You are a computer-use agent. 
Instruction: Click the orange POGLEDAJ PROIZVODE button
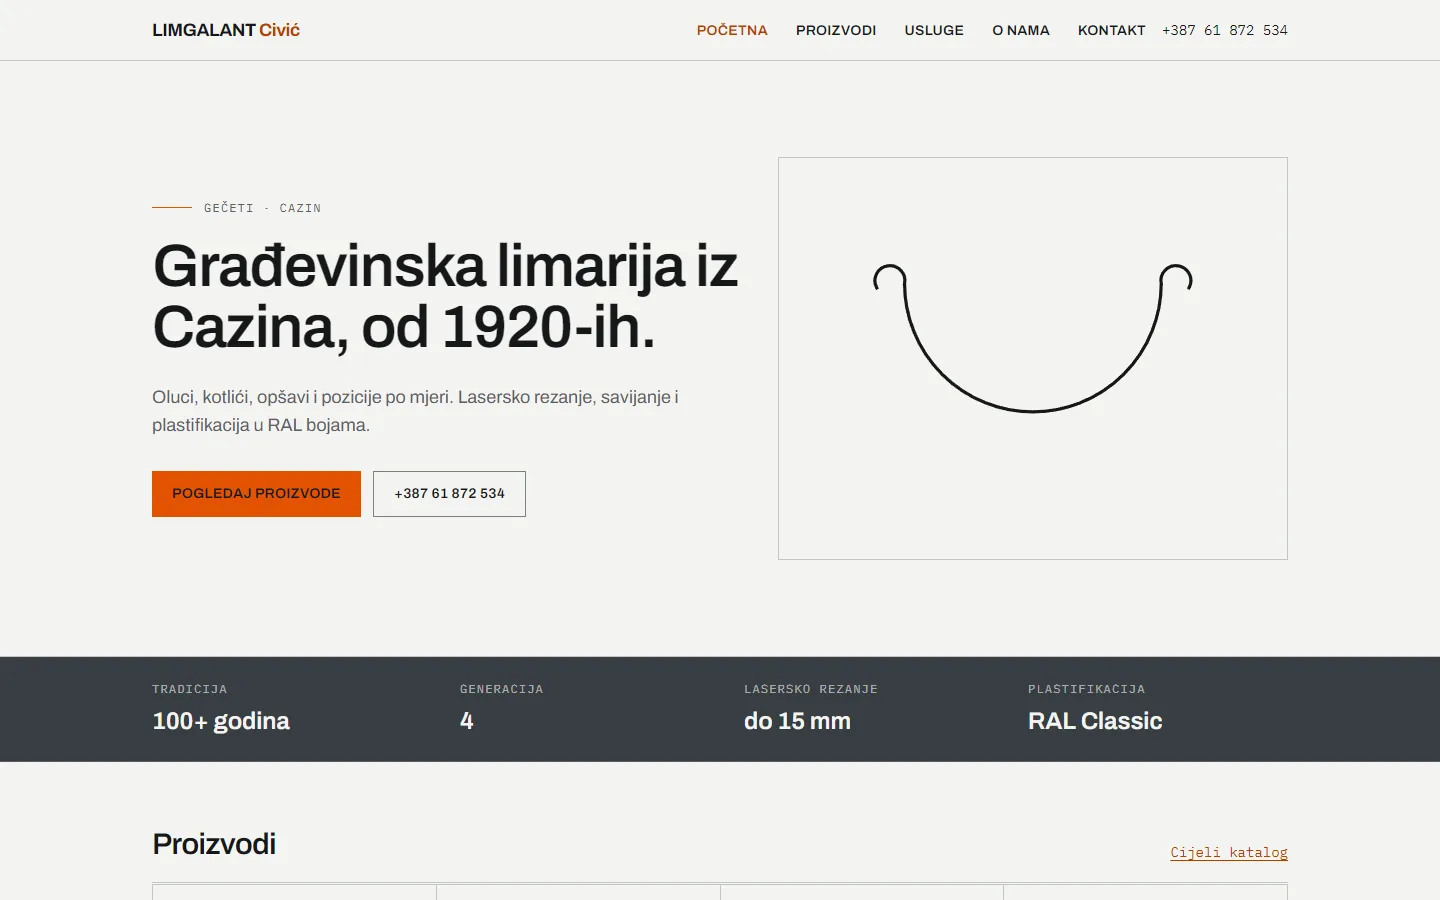256,494
